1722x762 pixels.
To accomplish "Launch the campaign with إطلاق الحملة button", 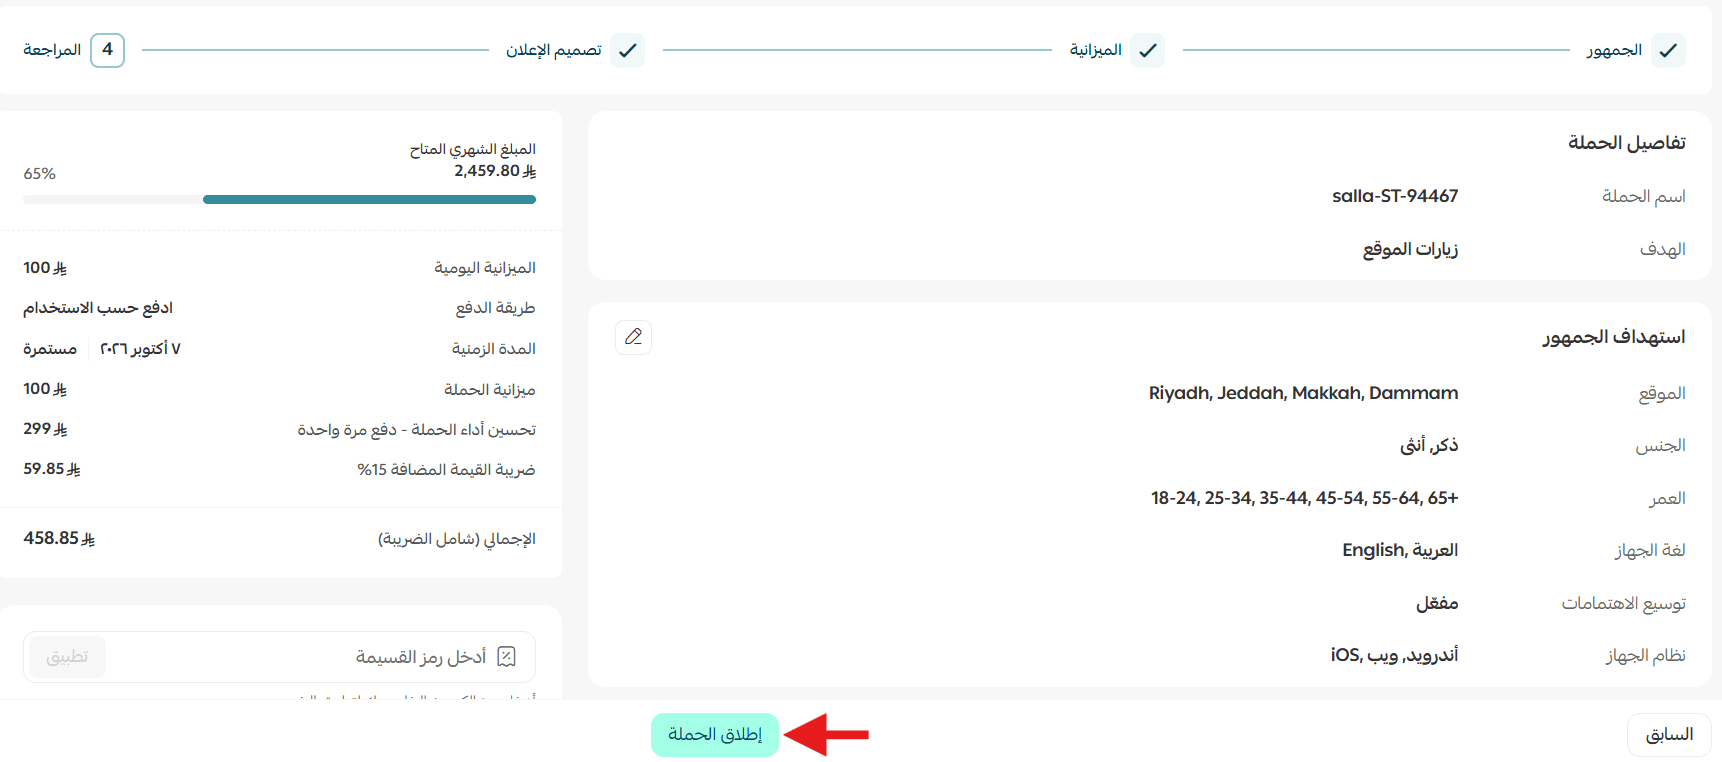I will (x=715, y=735).
